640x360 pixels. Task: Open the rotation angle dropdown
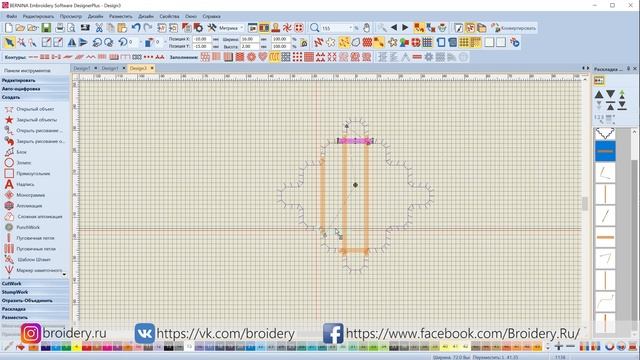tap(140, 42)
